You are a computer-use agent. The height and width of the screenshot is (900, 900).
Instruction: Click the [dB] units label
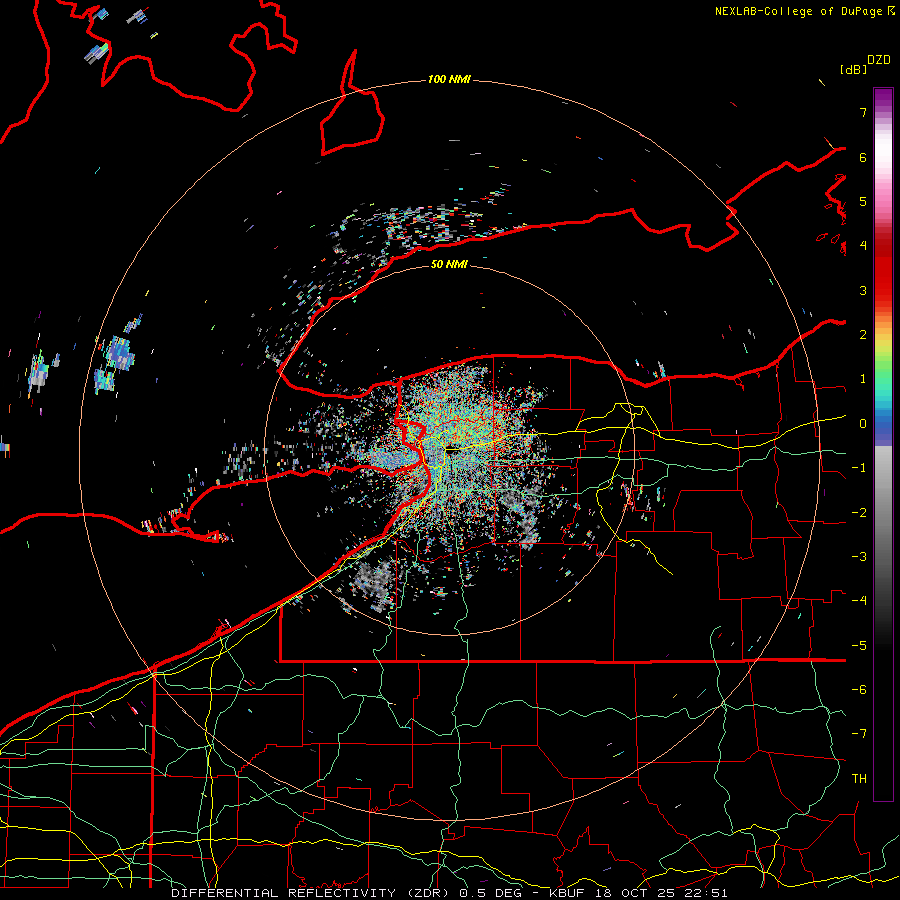[853, 70]
